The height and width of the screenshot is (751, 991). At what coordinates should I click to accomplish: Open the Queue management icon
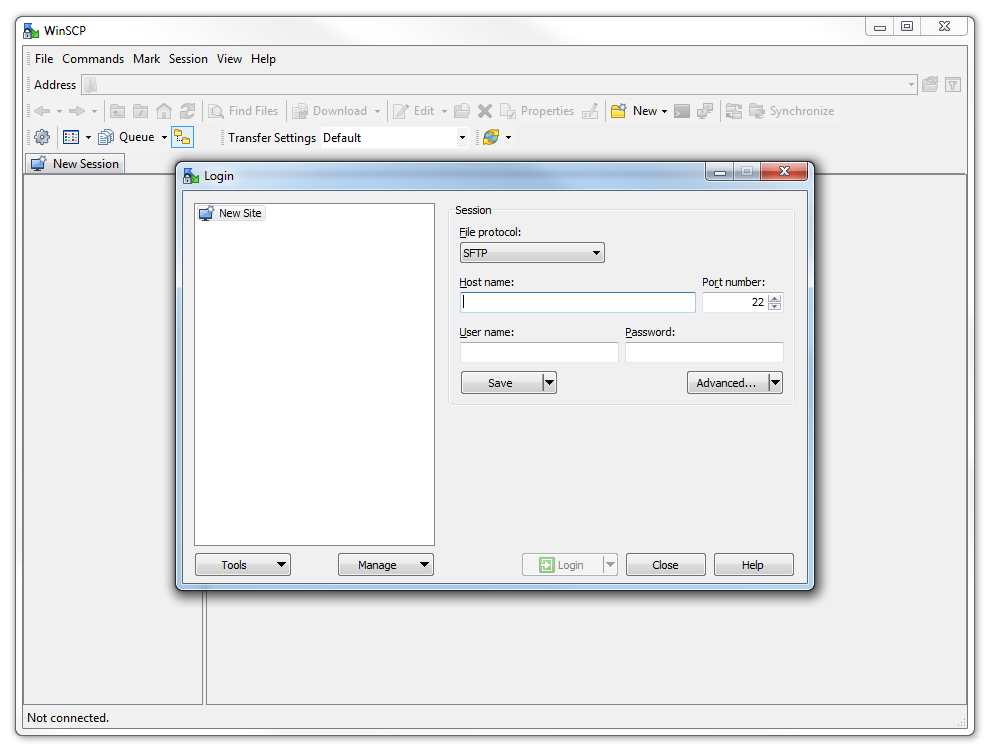(x=106, y=137)
